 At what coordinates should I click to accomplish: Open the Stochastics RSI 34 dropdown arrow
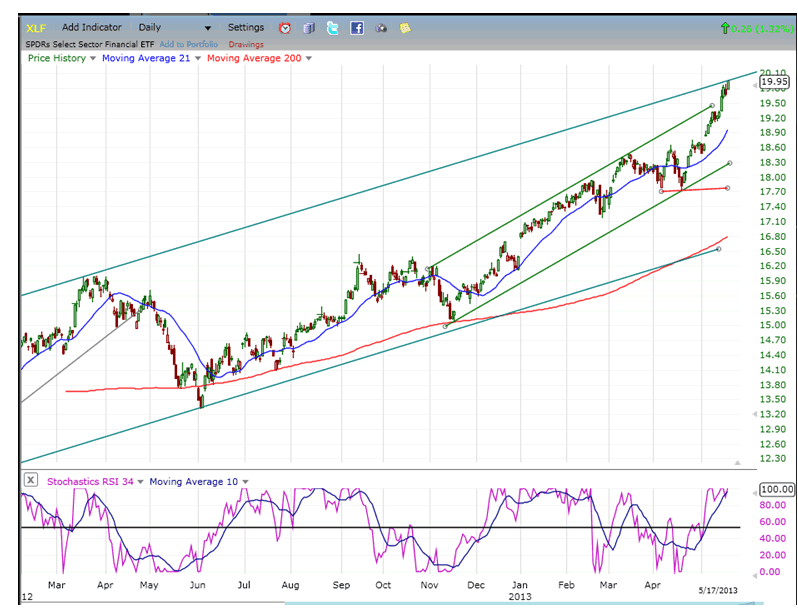140,482
